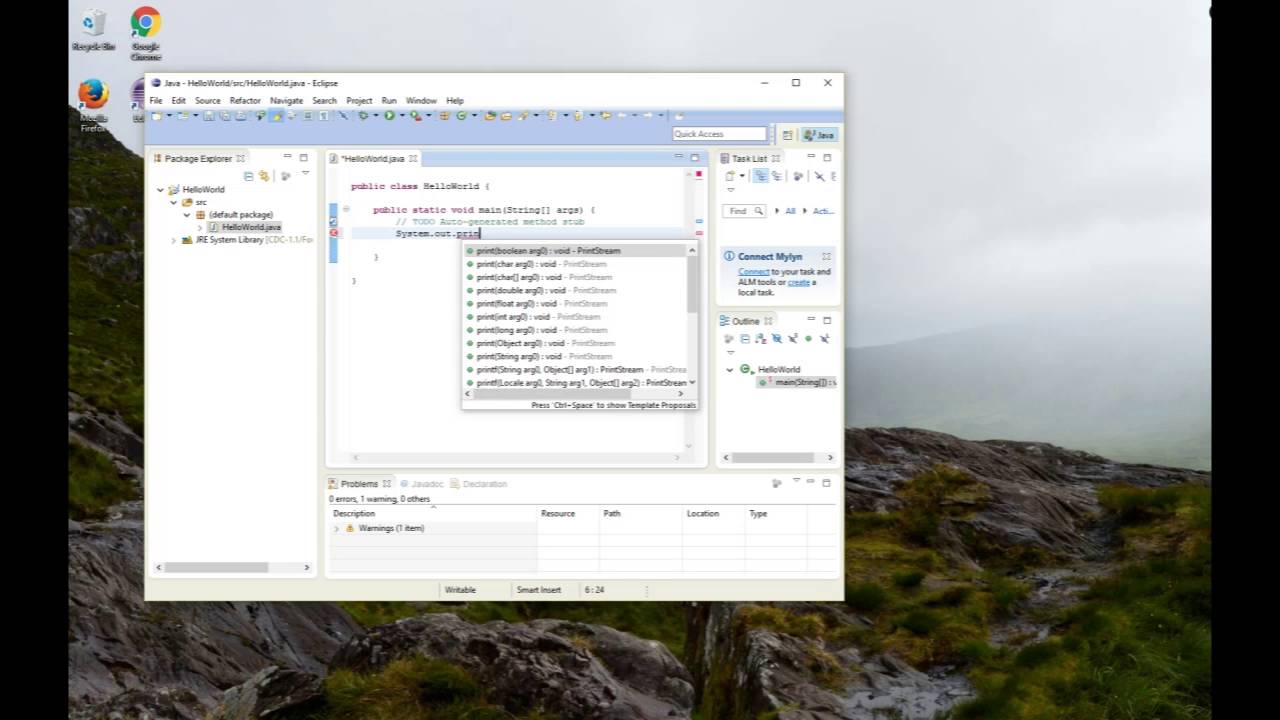Click Collapse All in Package Explorer
This screenshot has width=1280, height=720.
[249, 175]
